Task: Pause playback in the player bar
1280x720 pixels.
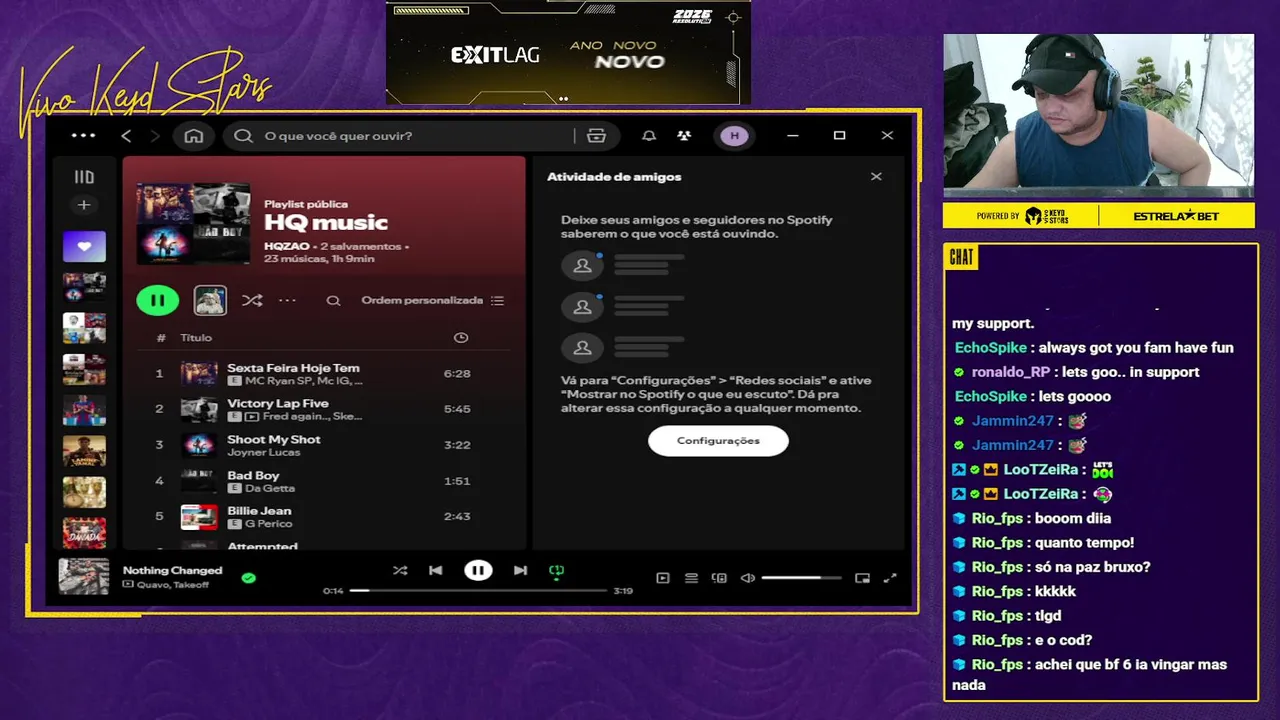Action: point(478,571)
